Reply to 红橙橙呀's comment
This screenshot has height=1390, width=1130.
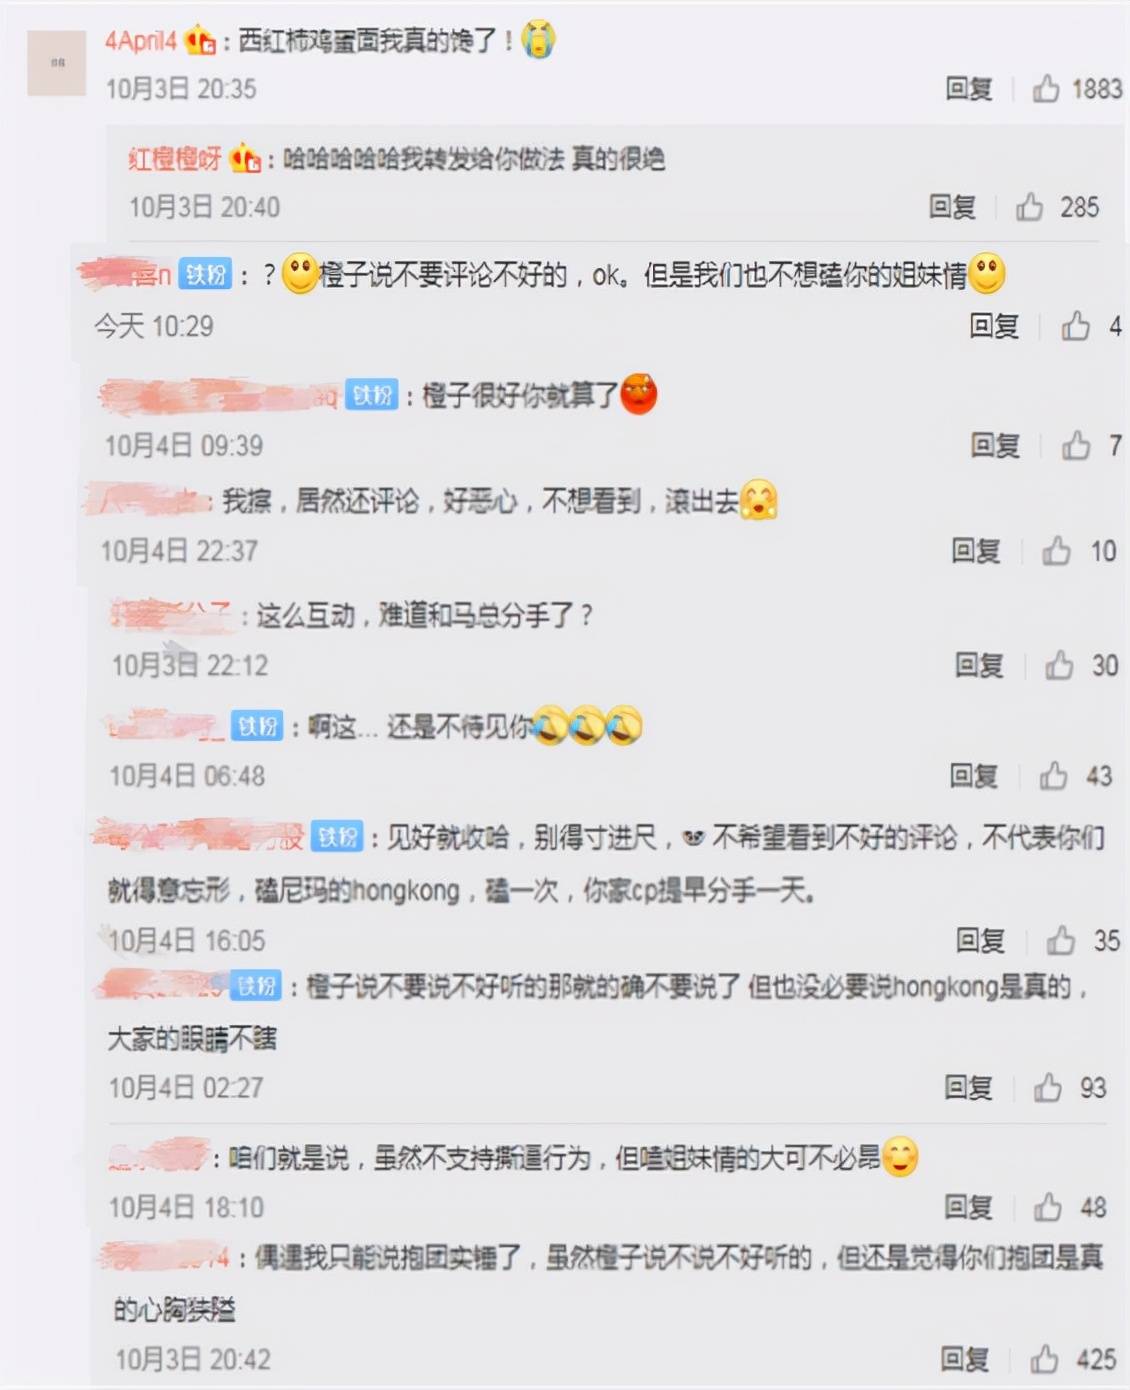click(952, 207)
